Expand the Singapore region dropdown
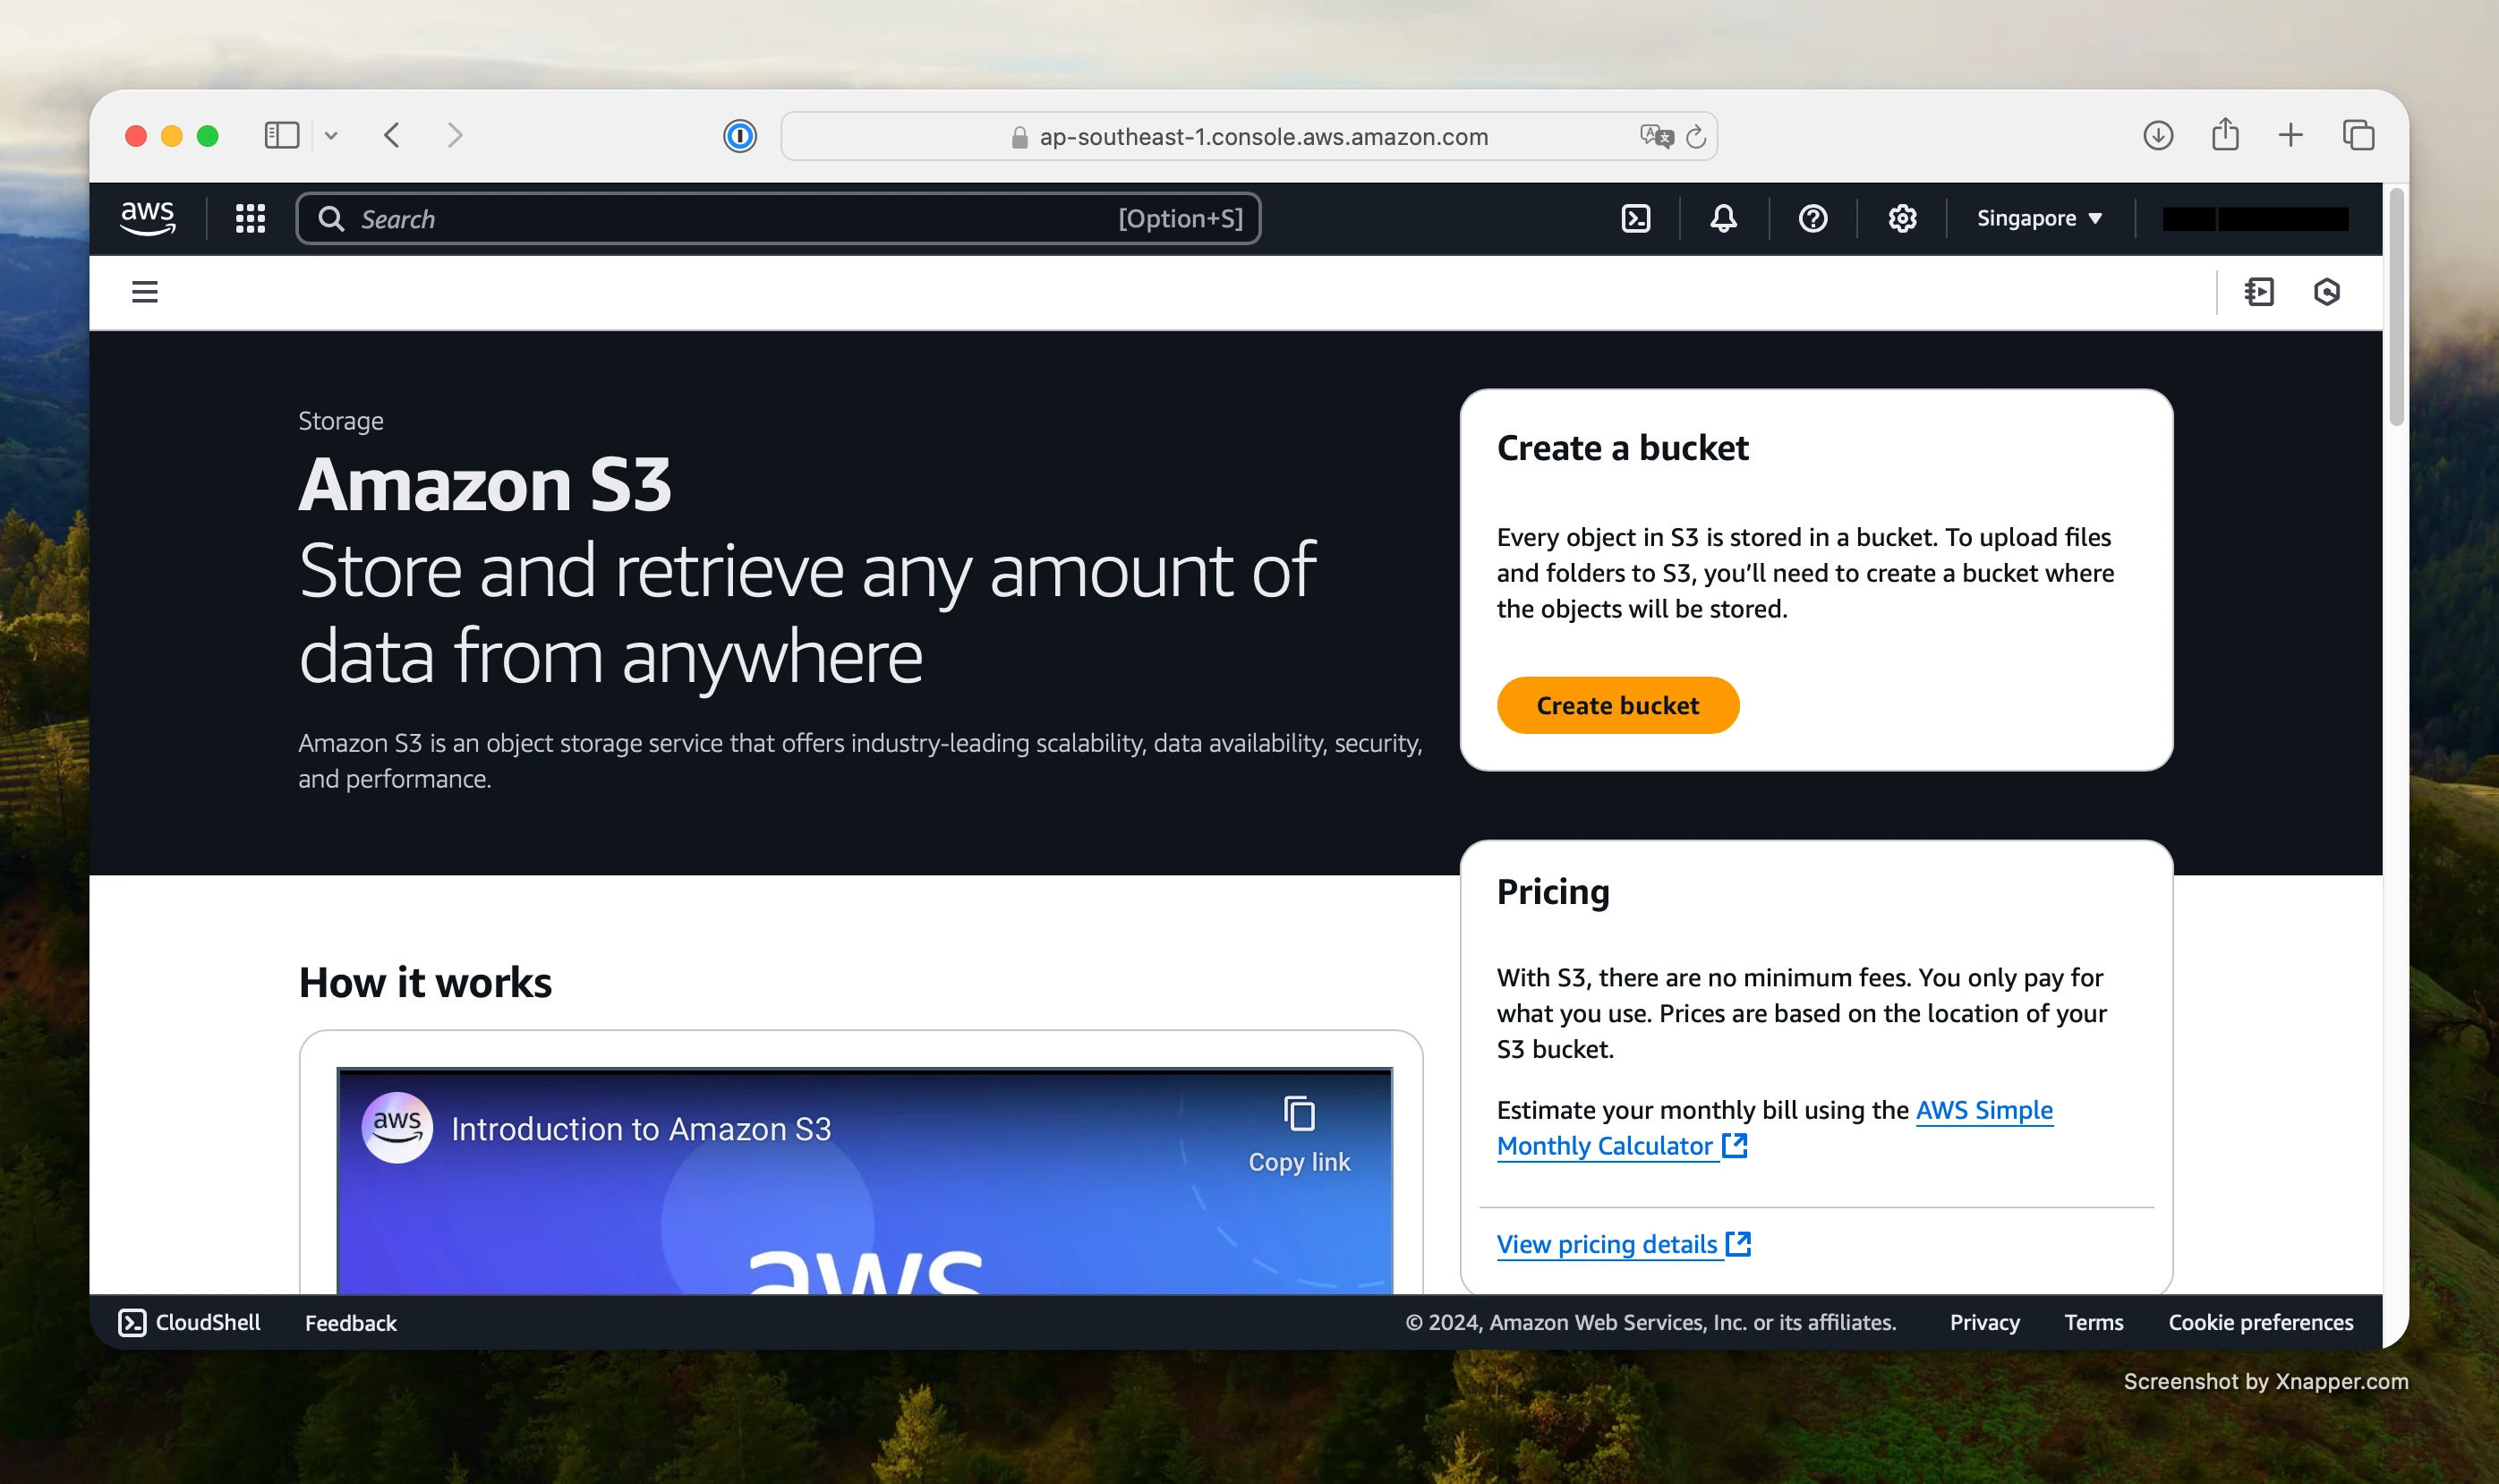 [x=2039, y=218]
